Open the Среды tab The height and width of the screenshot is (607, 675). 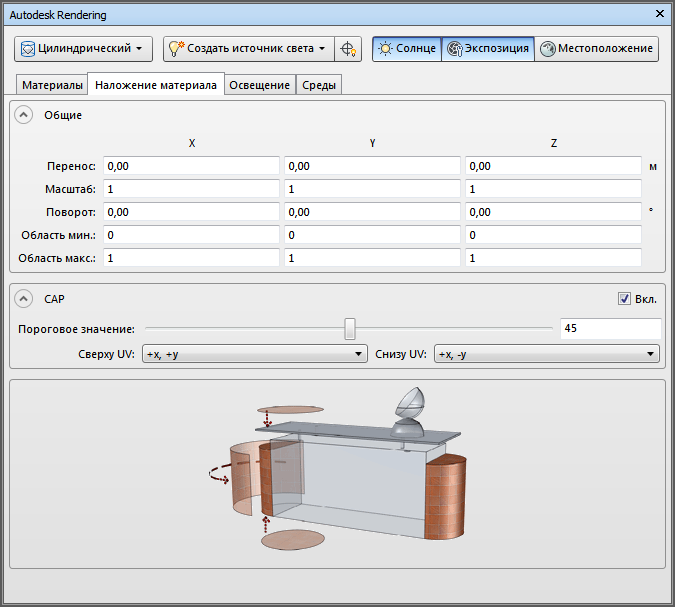point(319,85)
